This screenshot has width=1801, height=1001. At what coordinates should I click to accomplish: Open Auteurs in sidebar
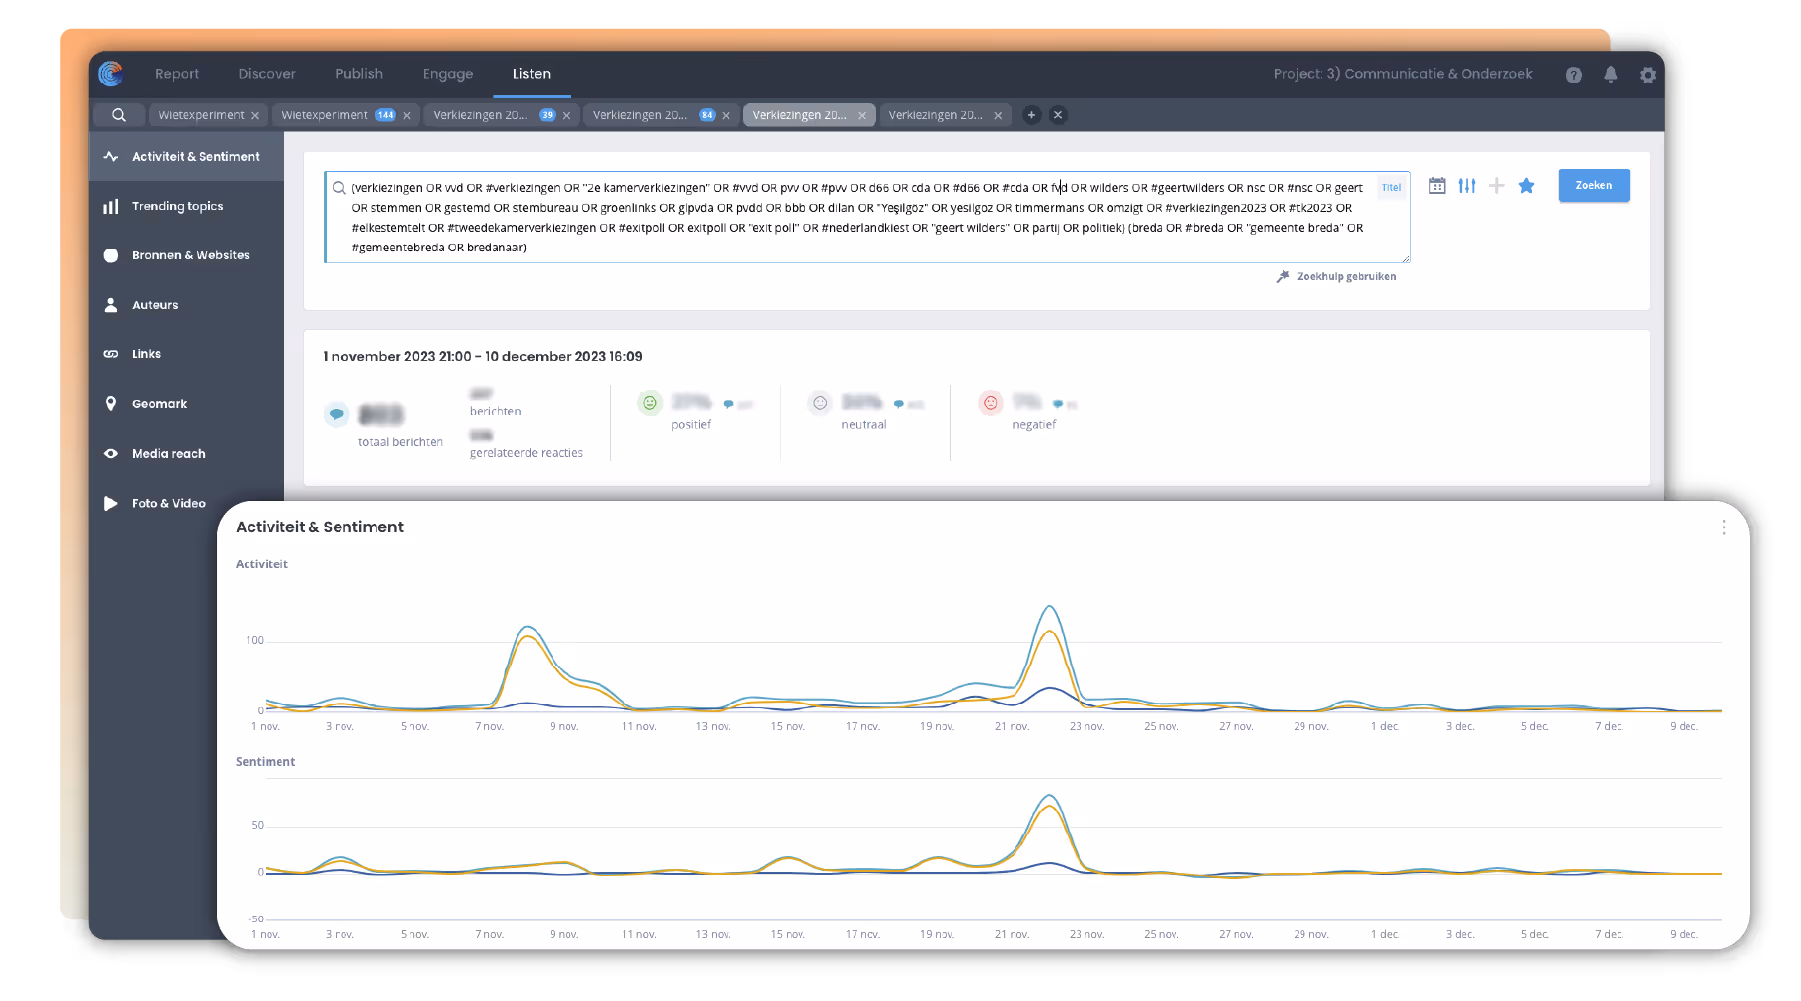186,305
